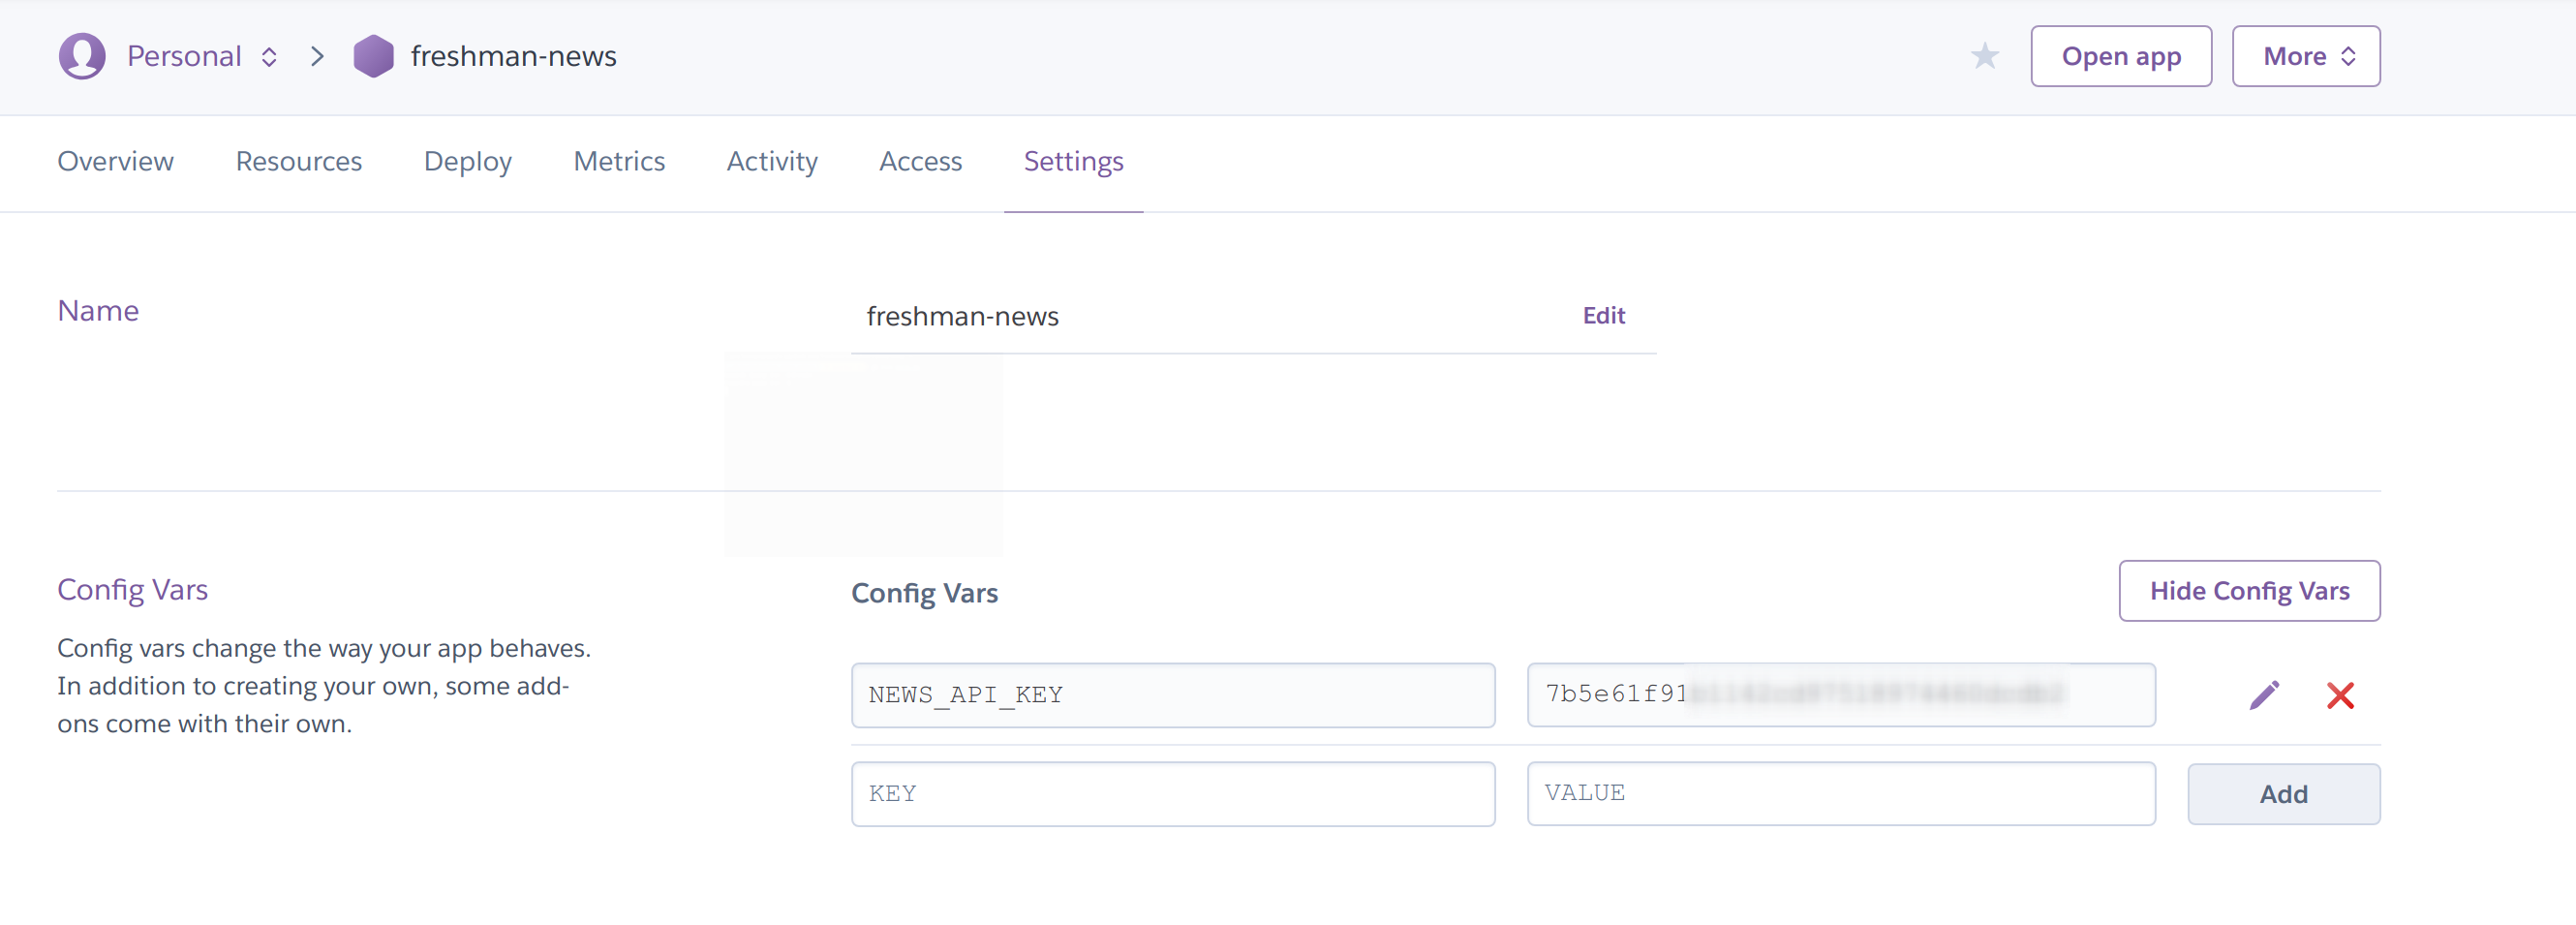Click the purple hexagon app icon

pos(373,56)
